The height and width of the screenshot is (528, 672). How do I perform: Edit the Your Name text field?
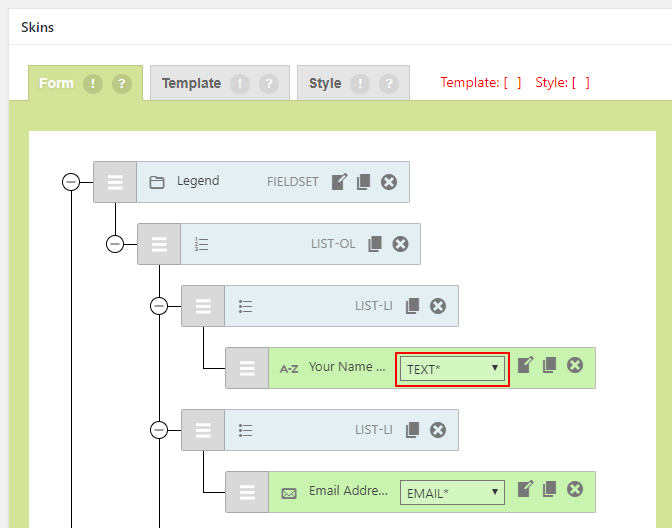coord(526,366)
